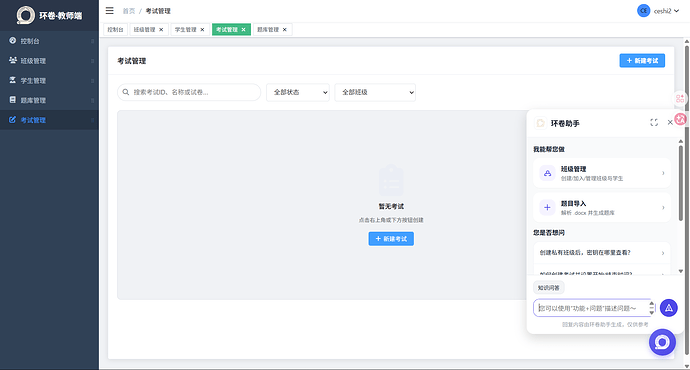The width and height of the screenshot is (690, 370).
Task: Open the 全部班级 class dropdown
Action: pos(375,92)
